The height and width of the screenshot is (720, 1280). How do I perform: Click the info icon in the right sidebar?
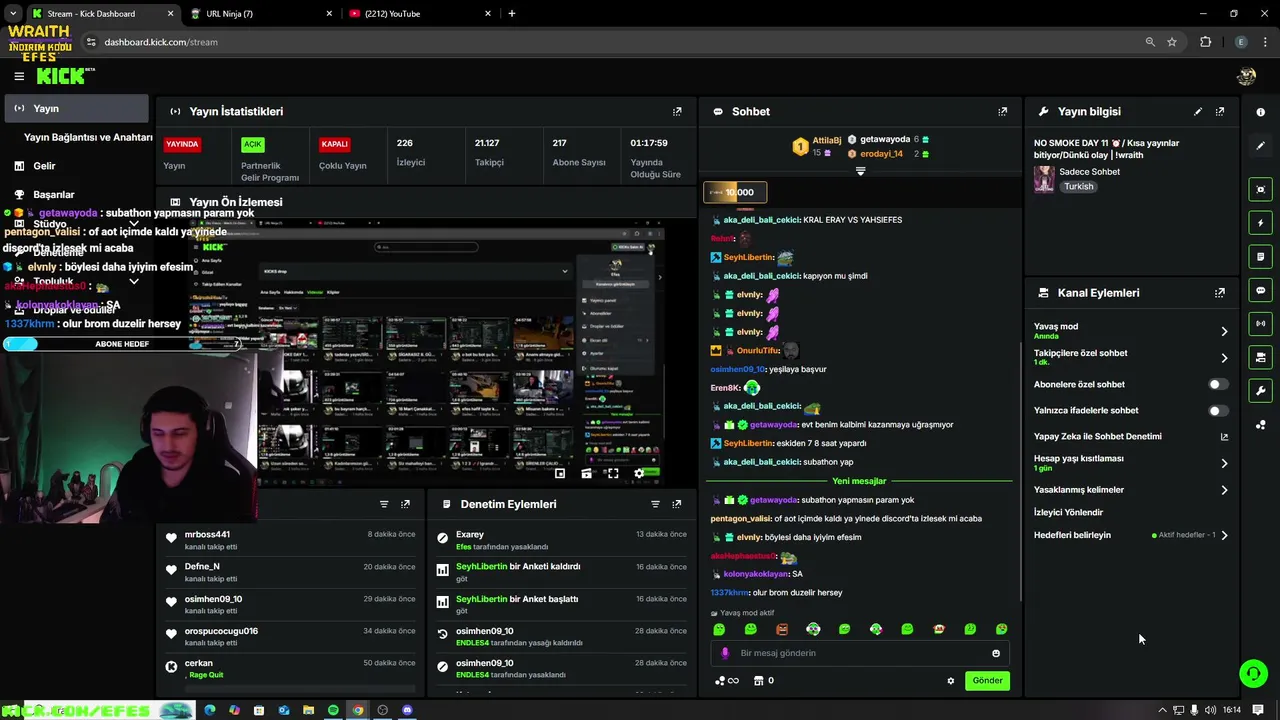tap(1261, 112)
